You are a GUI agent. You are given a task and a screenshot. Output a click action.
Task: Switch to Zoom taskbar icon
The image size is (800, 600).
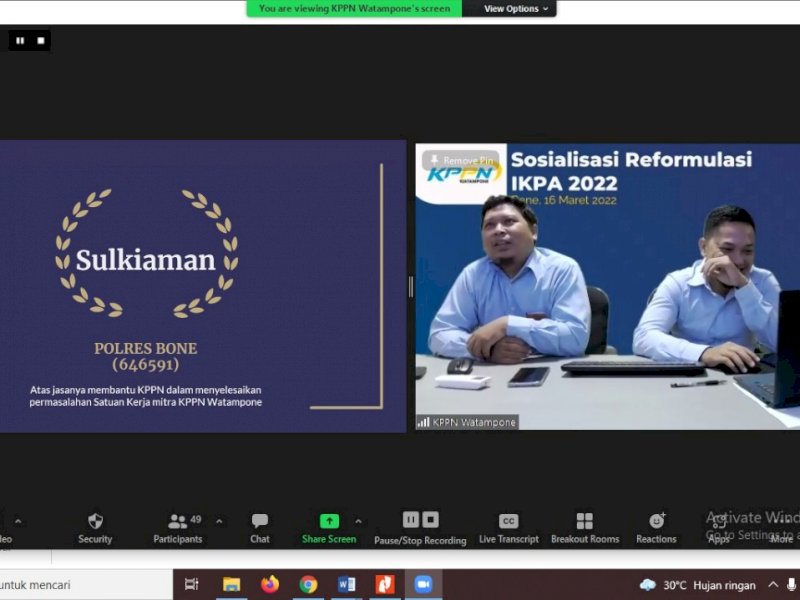coord(423,584)
